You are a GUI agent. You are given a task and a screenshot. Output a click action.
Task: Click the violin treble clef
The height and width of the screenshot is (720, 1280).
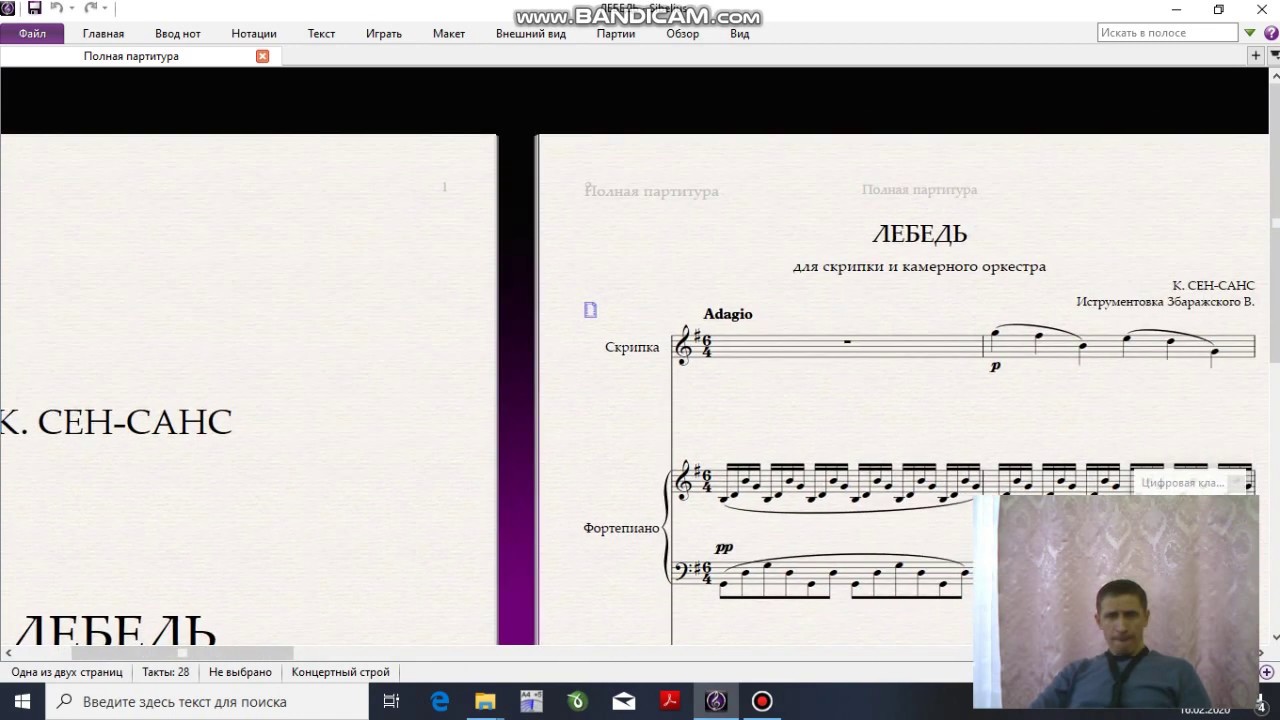coord(685,346)
